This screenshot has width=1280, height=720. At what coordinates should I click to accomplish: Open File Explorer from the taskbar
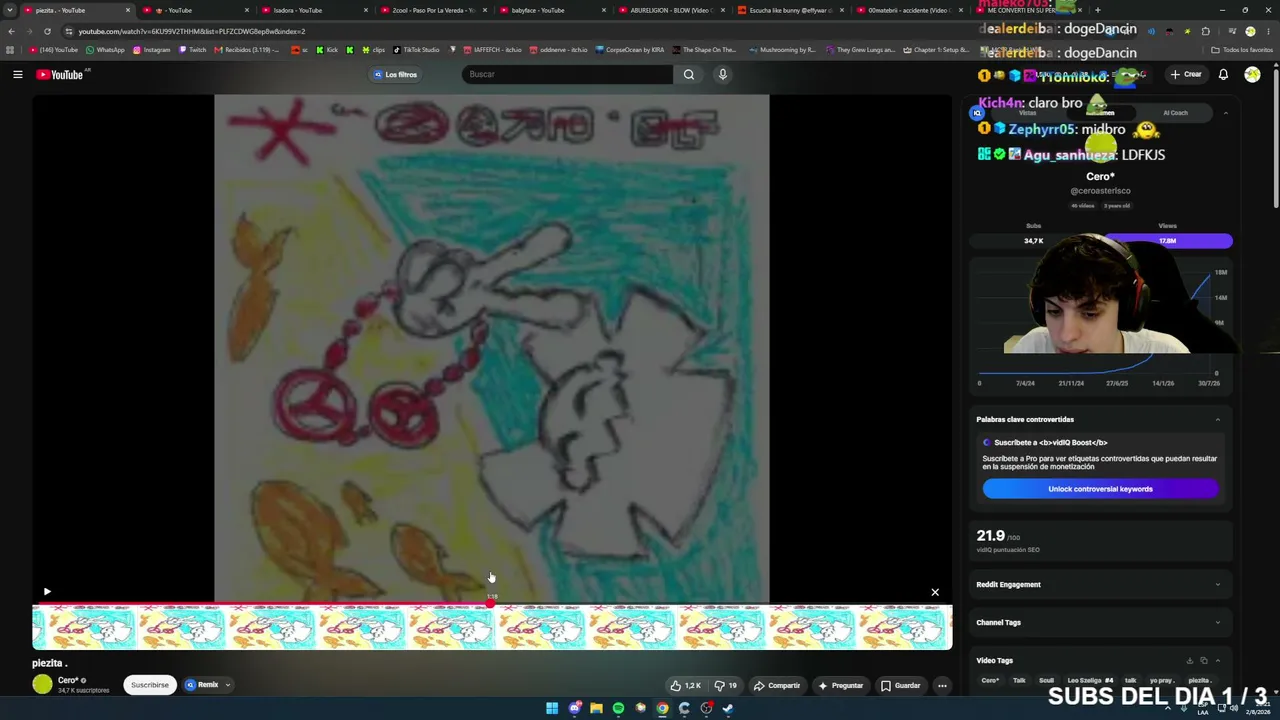pos(596,708)
